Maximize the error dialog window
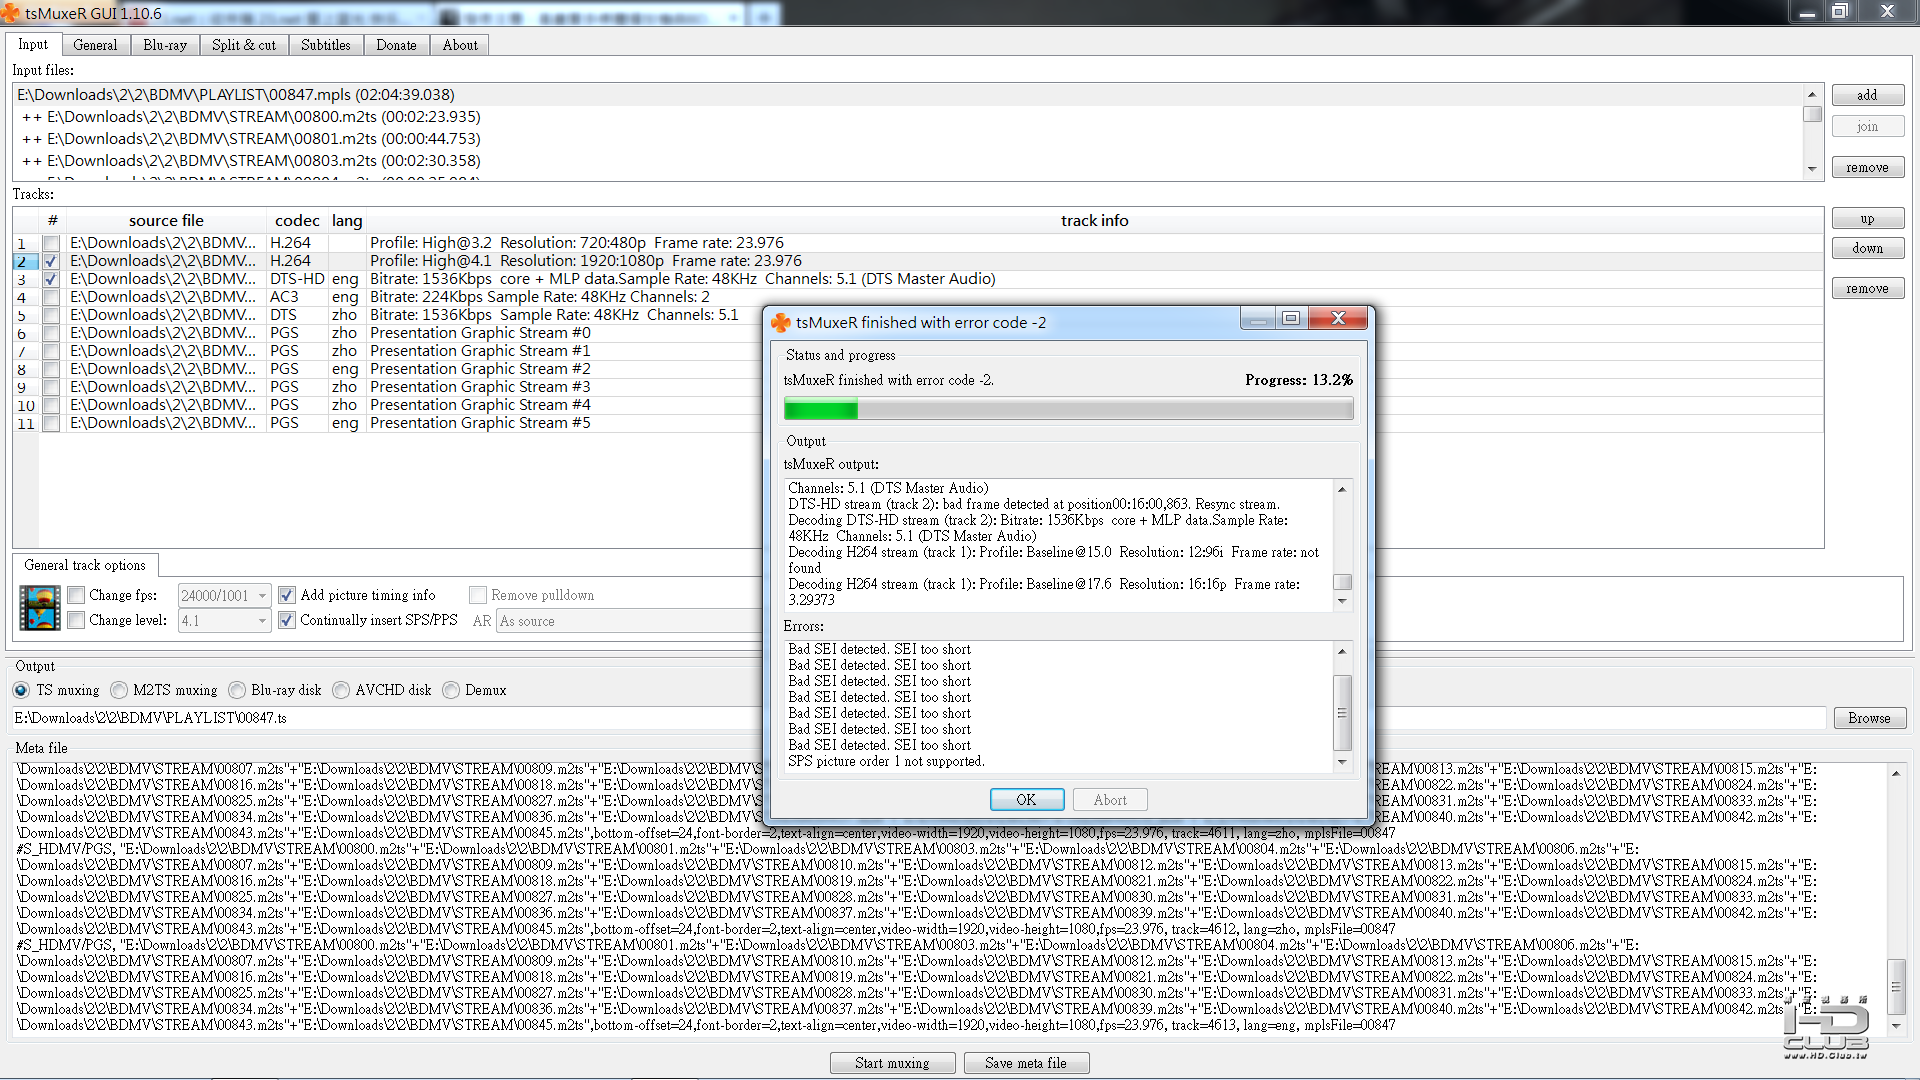1920x1080 pixels. [x=1291, y=318]
